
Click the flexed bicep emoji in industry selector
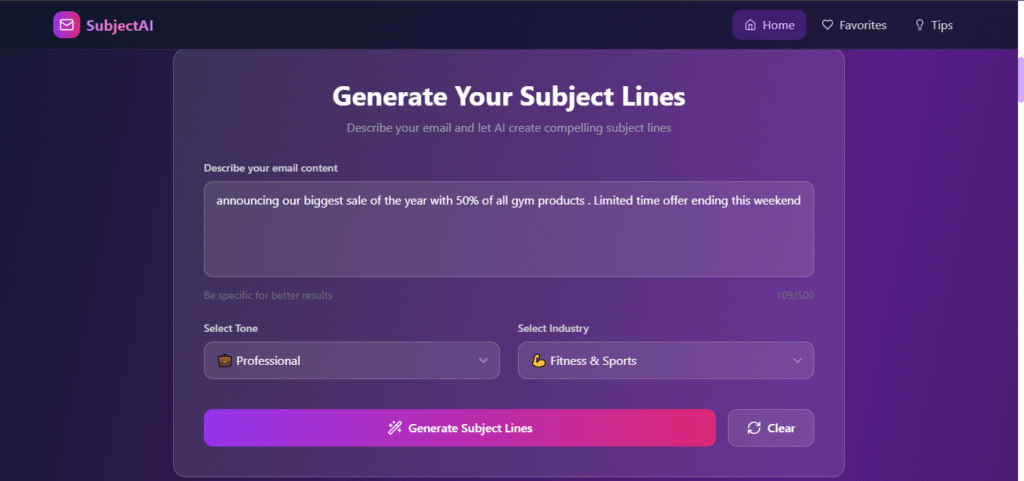538,361
